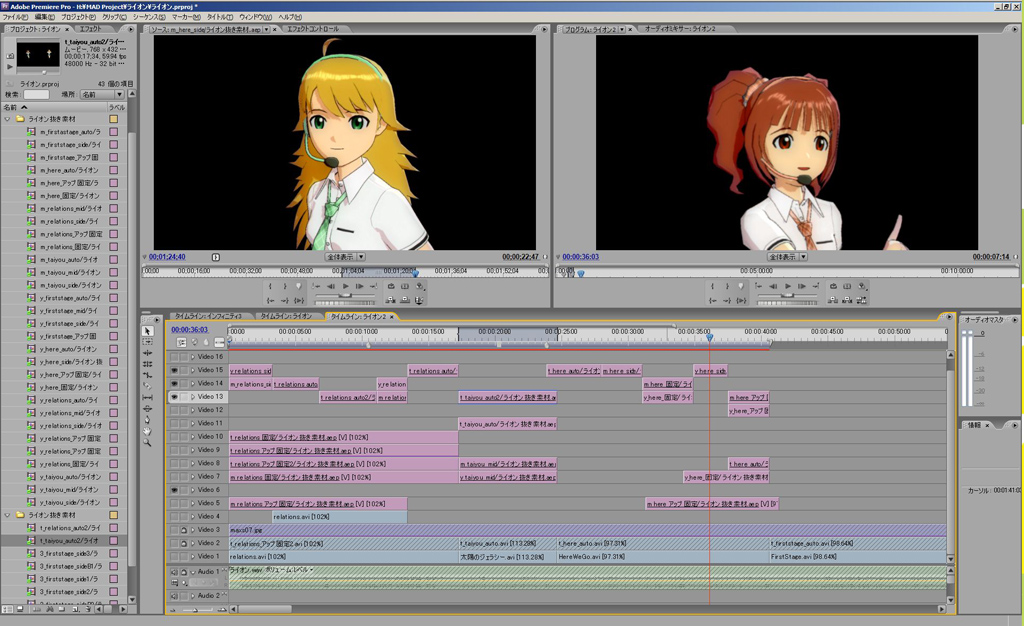Switch to エフェクト tab in project panel

91,29
